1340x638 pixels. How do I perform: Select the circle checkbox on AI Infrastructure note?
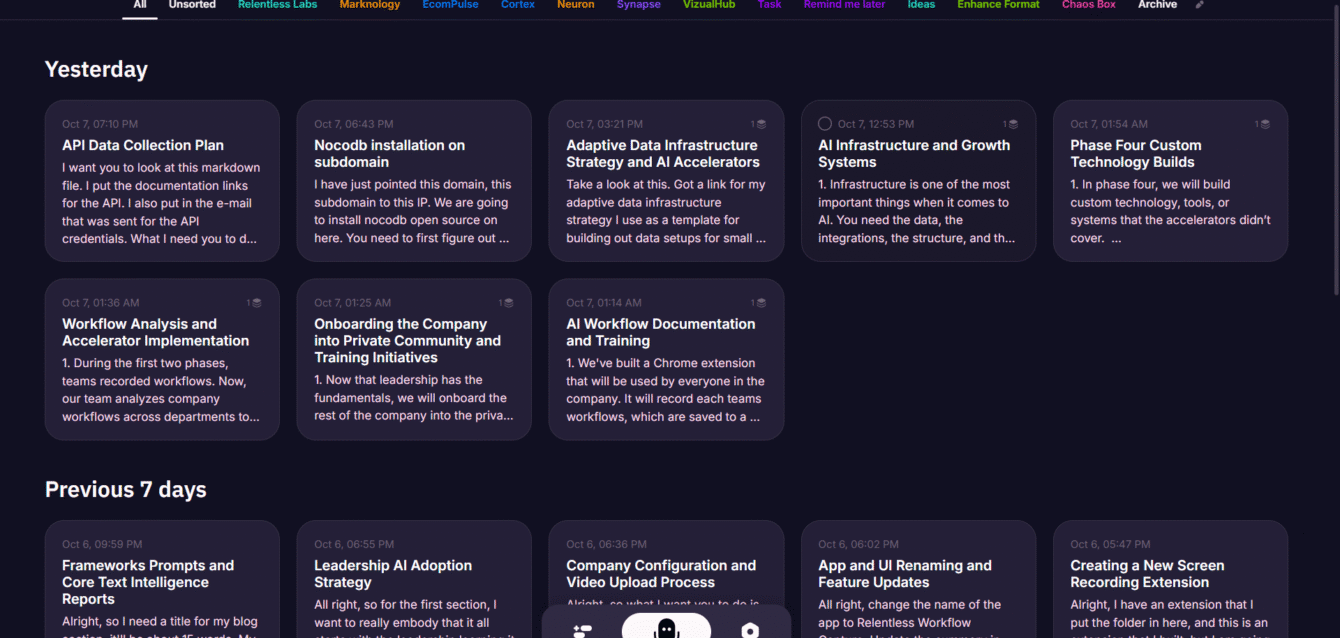coord(825,124)
